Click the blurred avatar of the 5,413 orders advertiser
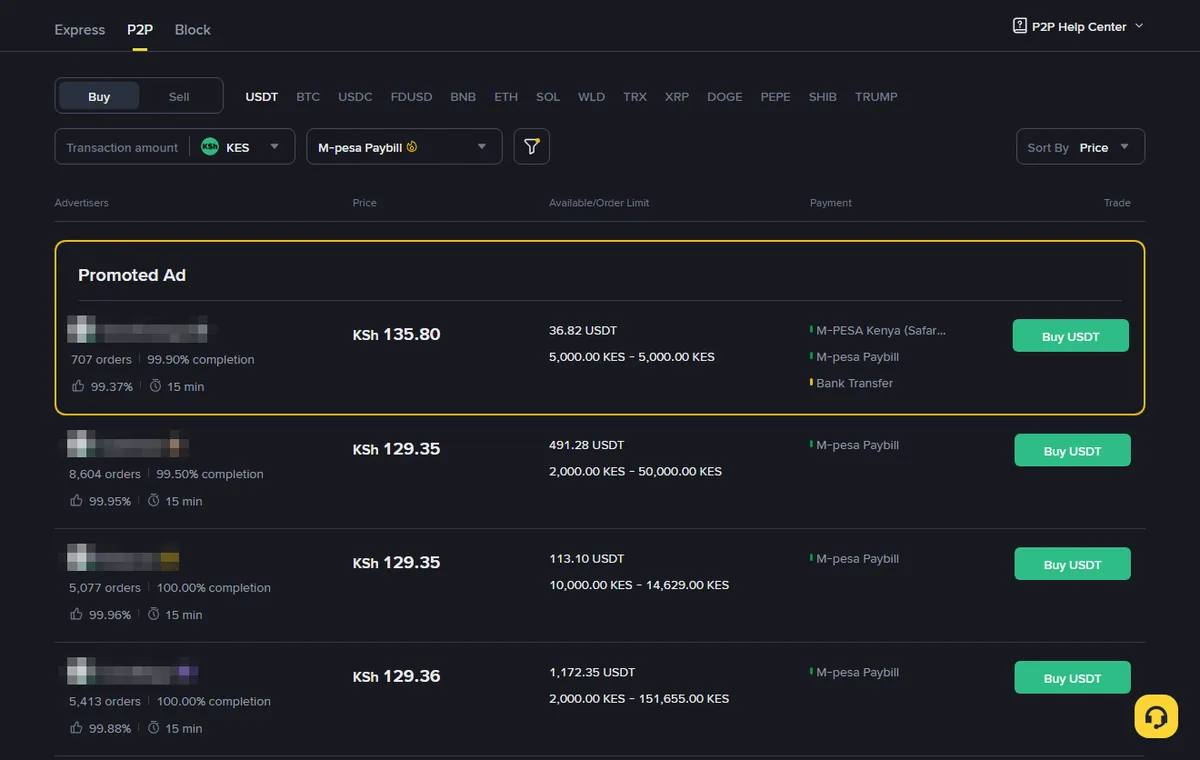 tap(81, 671)
